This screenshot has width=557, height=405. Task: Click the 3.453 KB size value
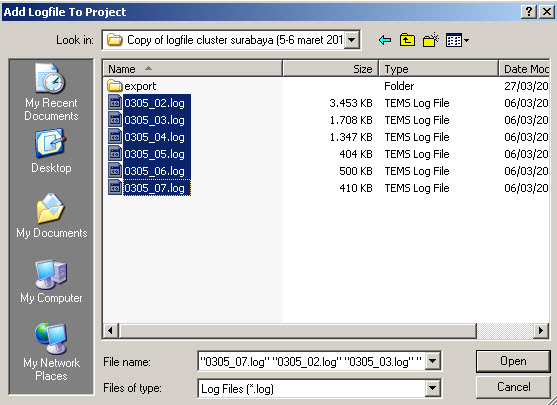coord(351,103)
